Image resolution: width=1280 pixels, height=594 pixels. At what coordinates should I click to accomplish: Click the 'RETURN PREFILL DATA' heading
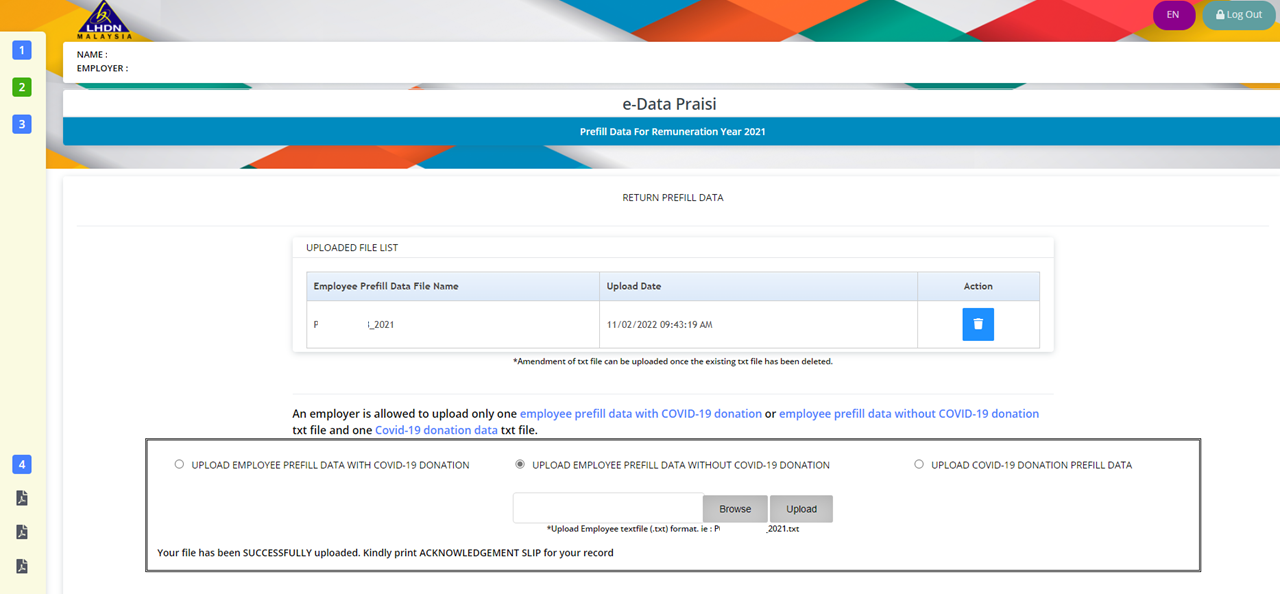tap(673, 198)
